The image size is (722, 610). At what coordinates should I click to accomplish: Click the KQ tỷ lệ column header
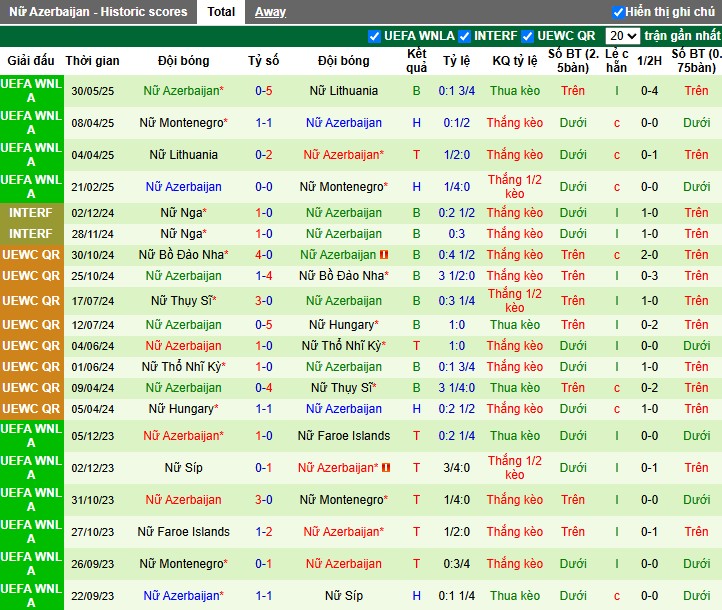[514, 61]
